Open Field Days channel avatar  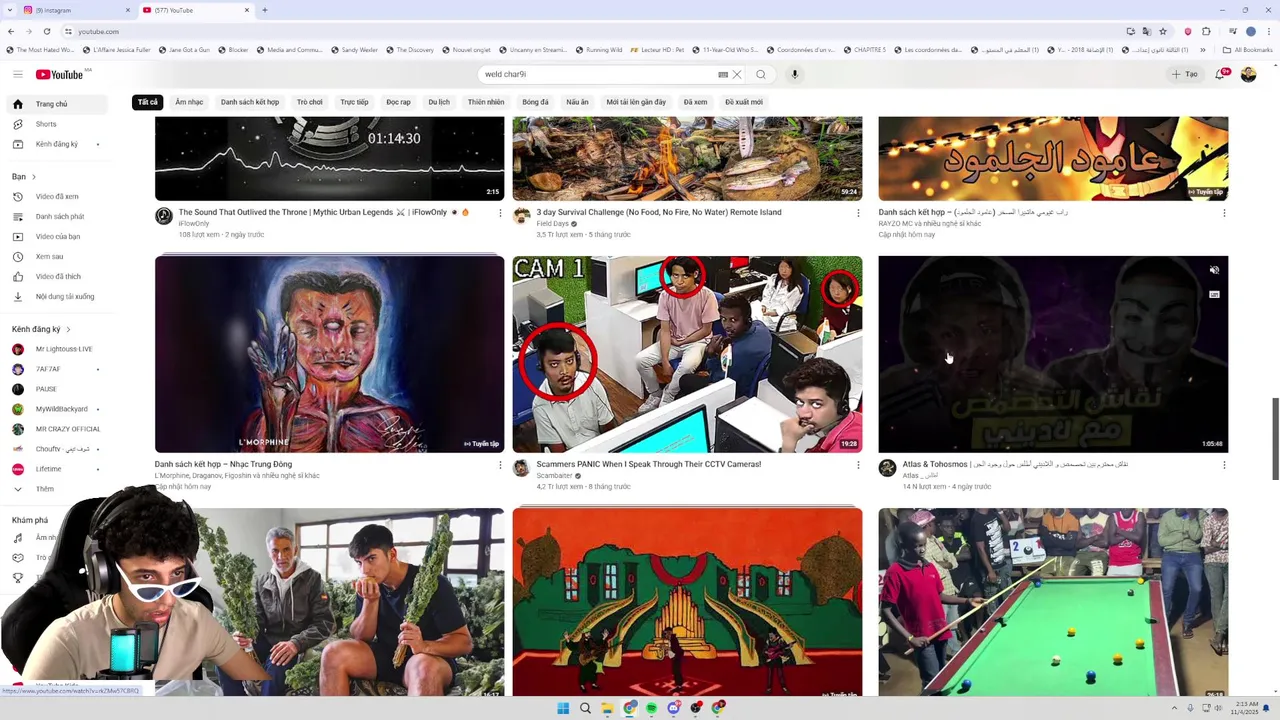coord(521,216)
